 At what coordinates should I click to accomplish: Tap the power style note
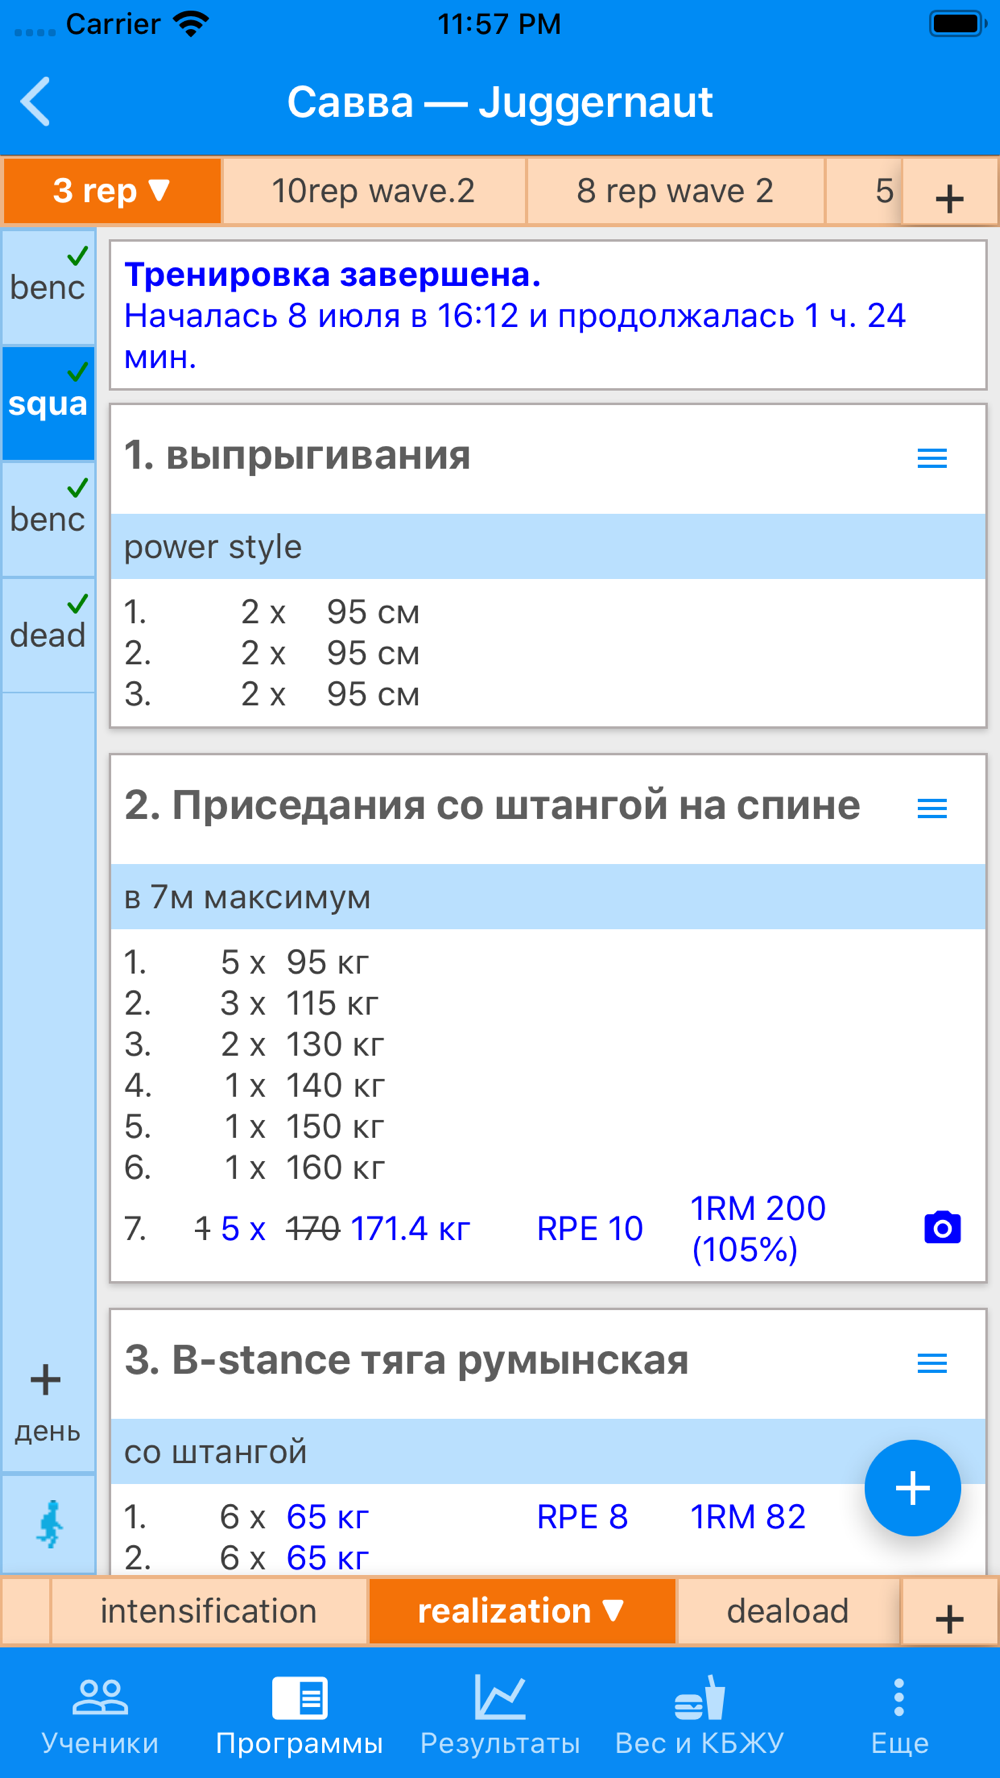coord(548,547)
